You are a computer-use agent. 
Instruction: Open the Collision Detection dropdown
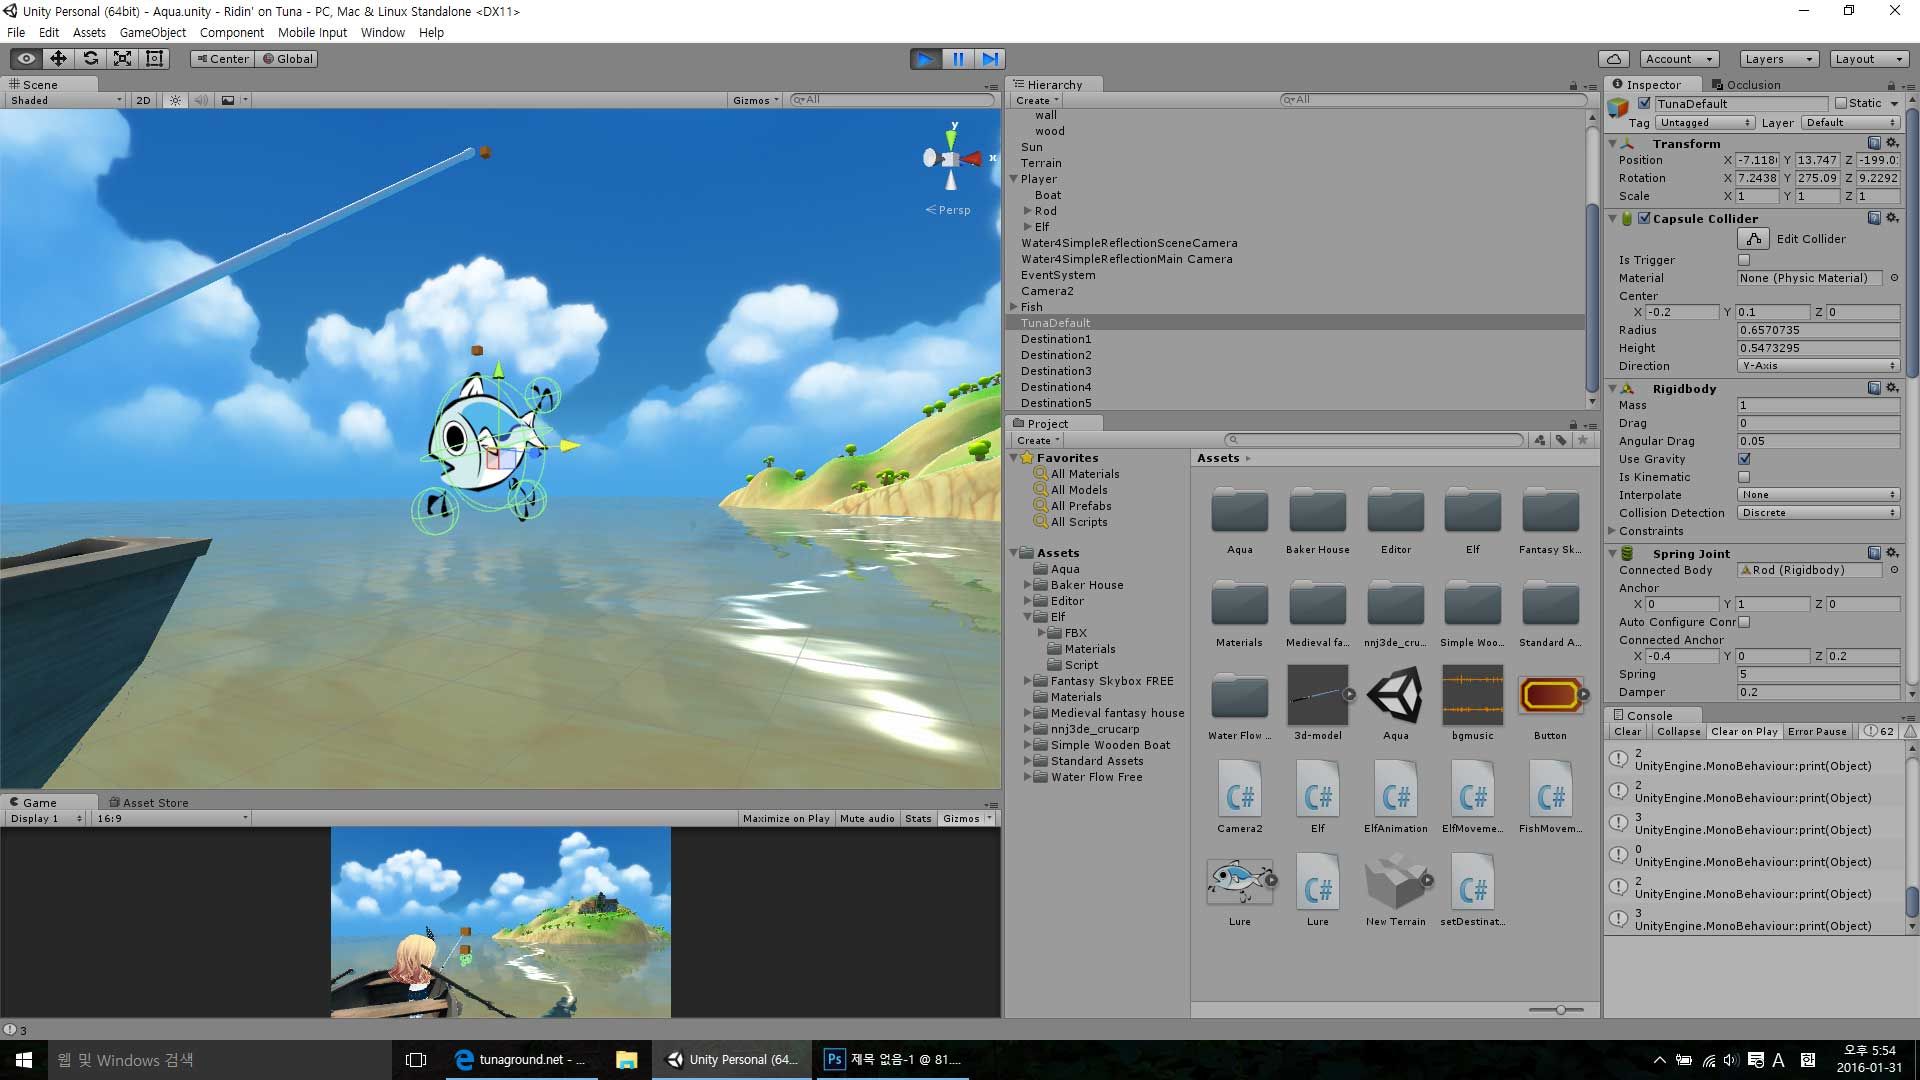[x=1818, y=513]
